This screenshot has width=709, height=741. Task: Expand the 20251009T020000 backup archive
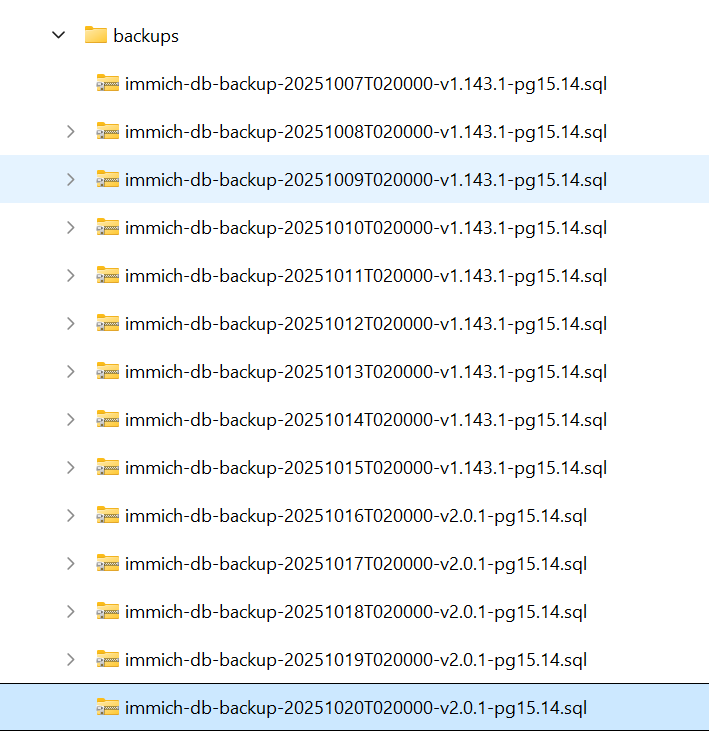click(x=71, y=180)
